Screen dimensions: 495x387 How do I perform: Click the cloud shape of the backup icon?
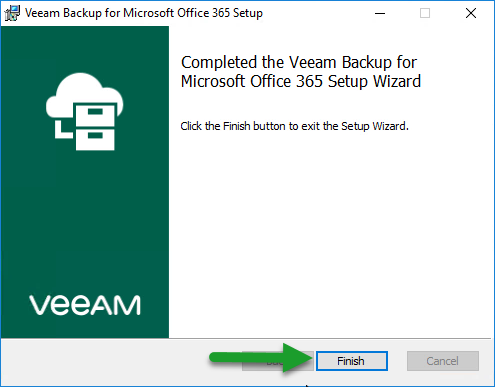(83, 95)
